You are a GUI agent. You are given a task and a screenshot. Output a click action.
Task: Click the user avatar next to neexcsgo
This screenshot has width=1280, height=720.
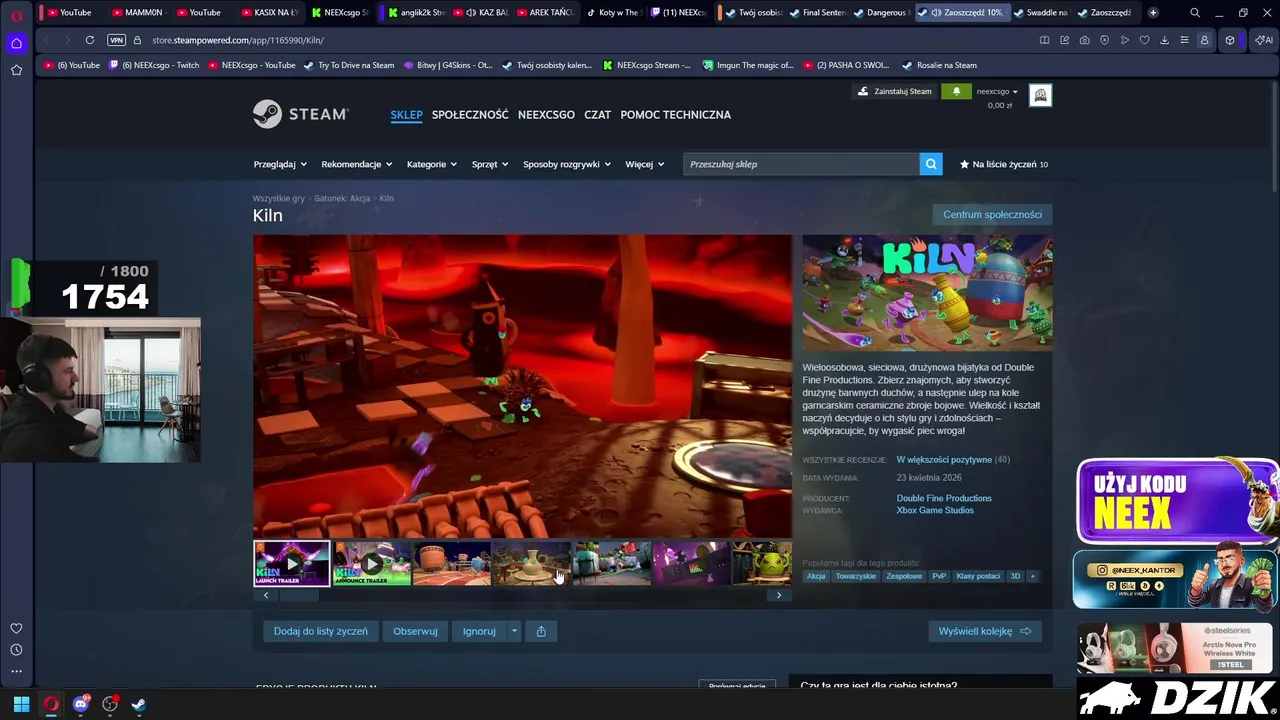(x=1040, y=95)
